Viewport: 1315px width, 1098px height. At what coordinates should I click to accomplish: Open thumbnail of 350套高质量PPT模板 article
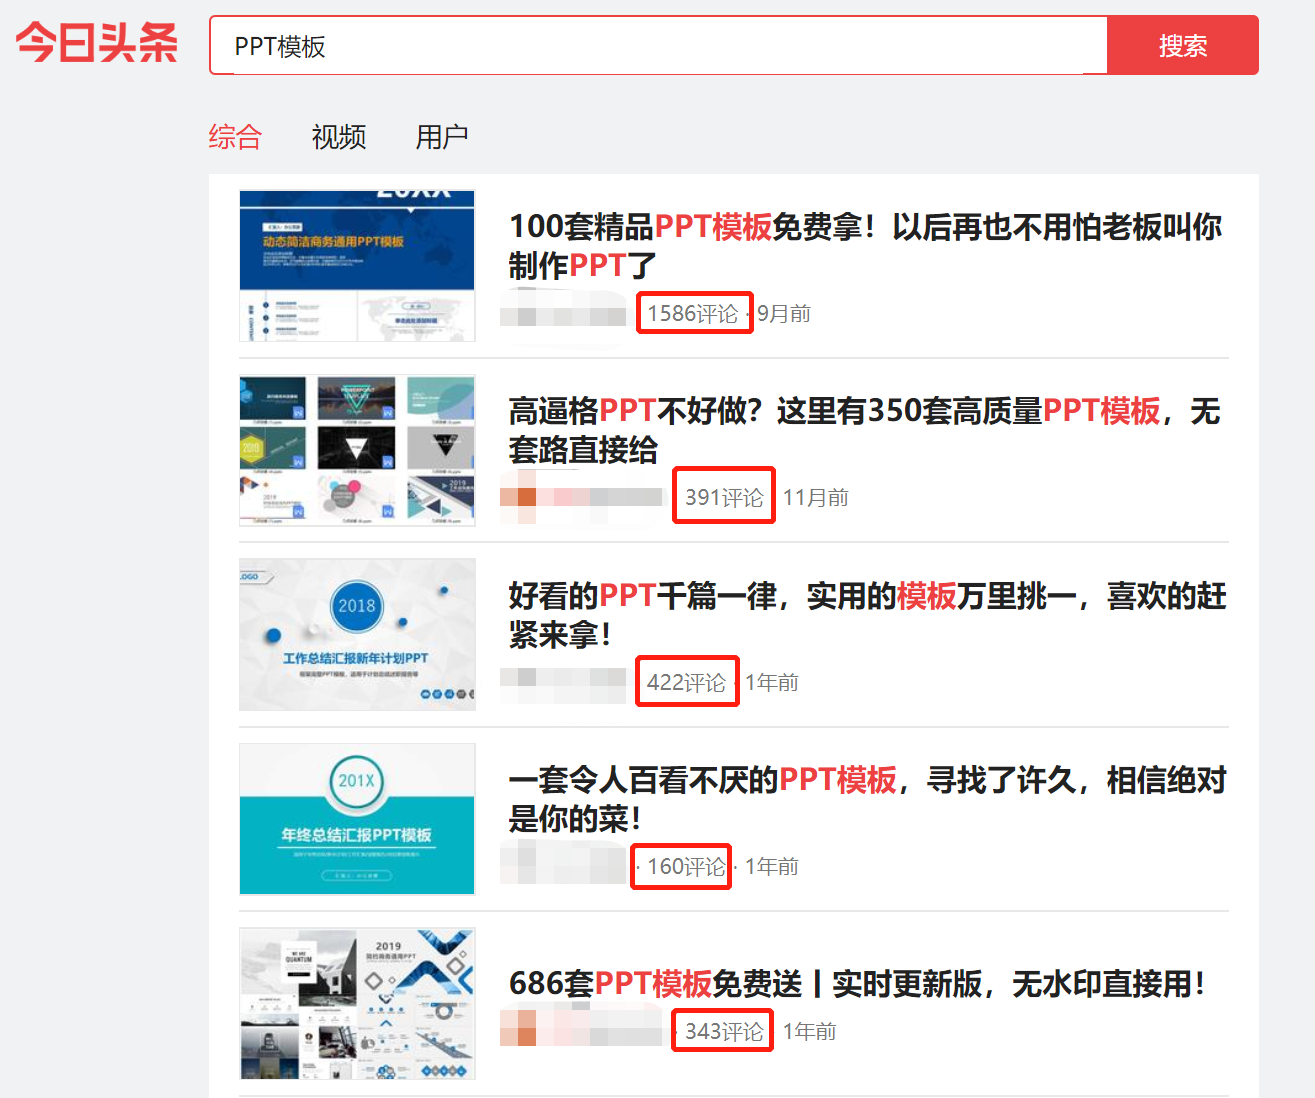[357, 450]
